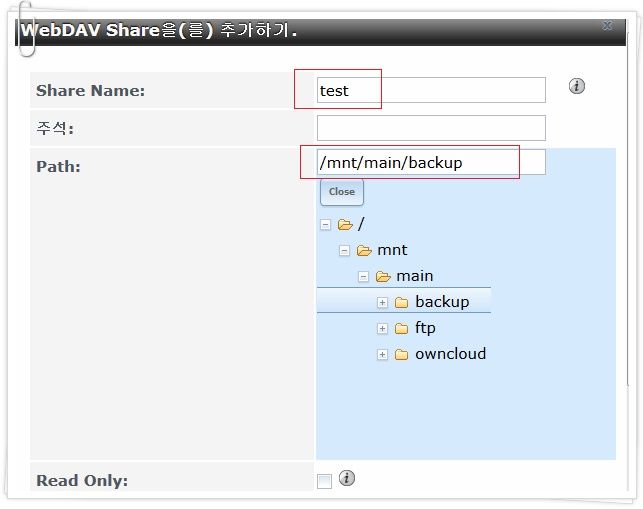Expand the owncloud folder node
643x509 pixels.
tap(382, 354)
